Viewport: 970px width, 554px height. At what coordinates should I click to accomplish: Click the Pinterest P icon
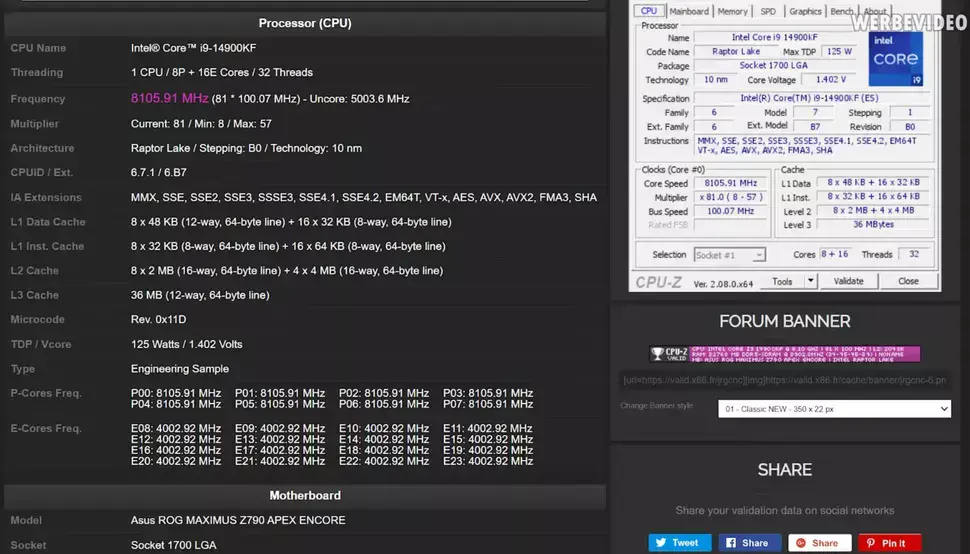pyautogui.click(x=870, y=543)
